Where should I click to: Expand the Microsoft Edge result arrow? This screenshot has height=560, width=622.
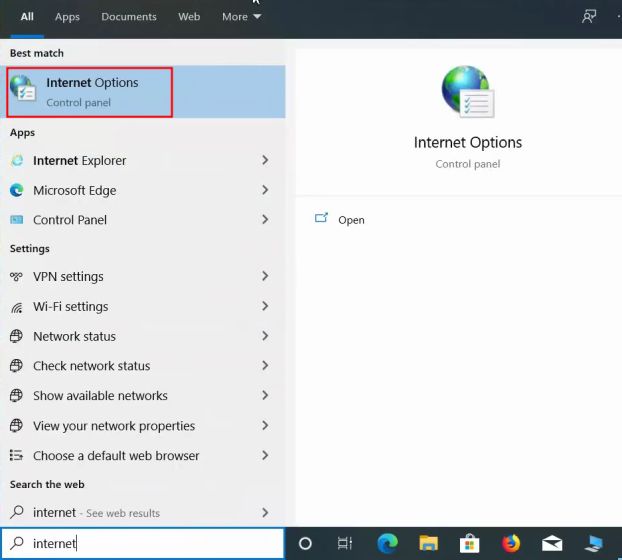tap(265, 190)
